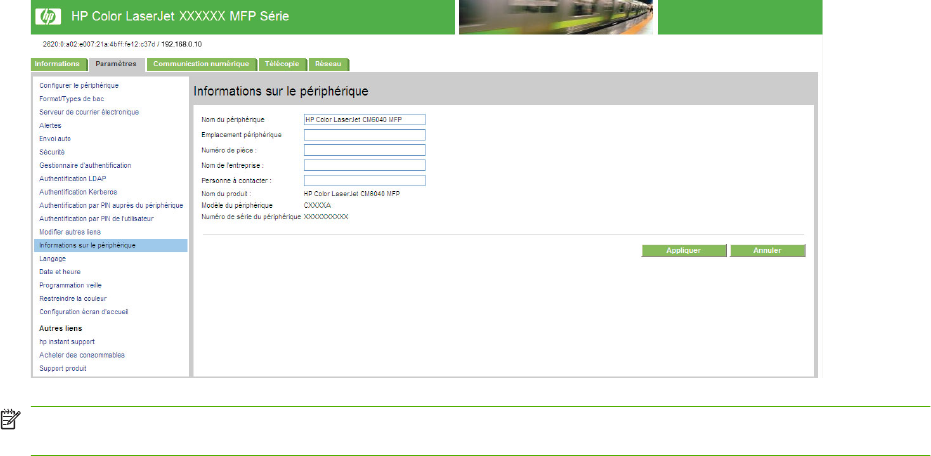Viewport: 931px width, 456px height.
Task: Focus the Personne à contacter field
Action: 365,180
